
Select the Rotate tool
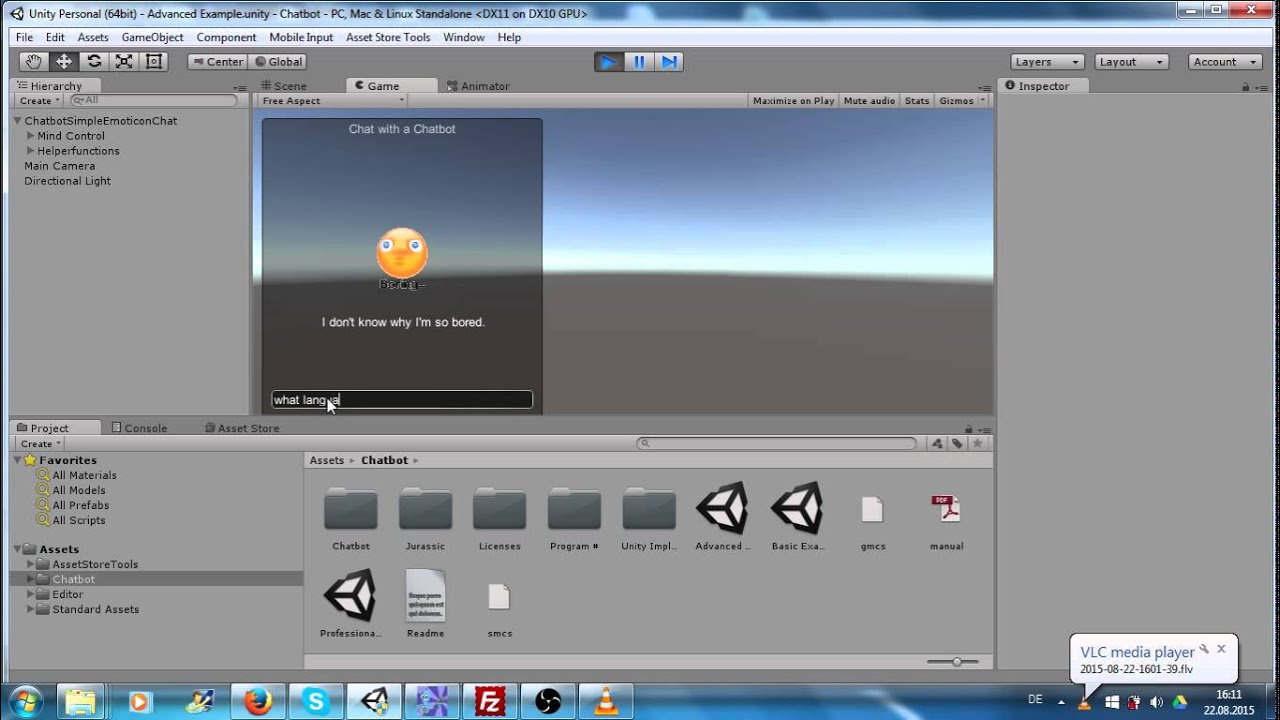coord(94,62)
